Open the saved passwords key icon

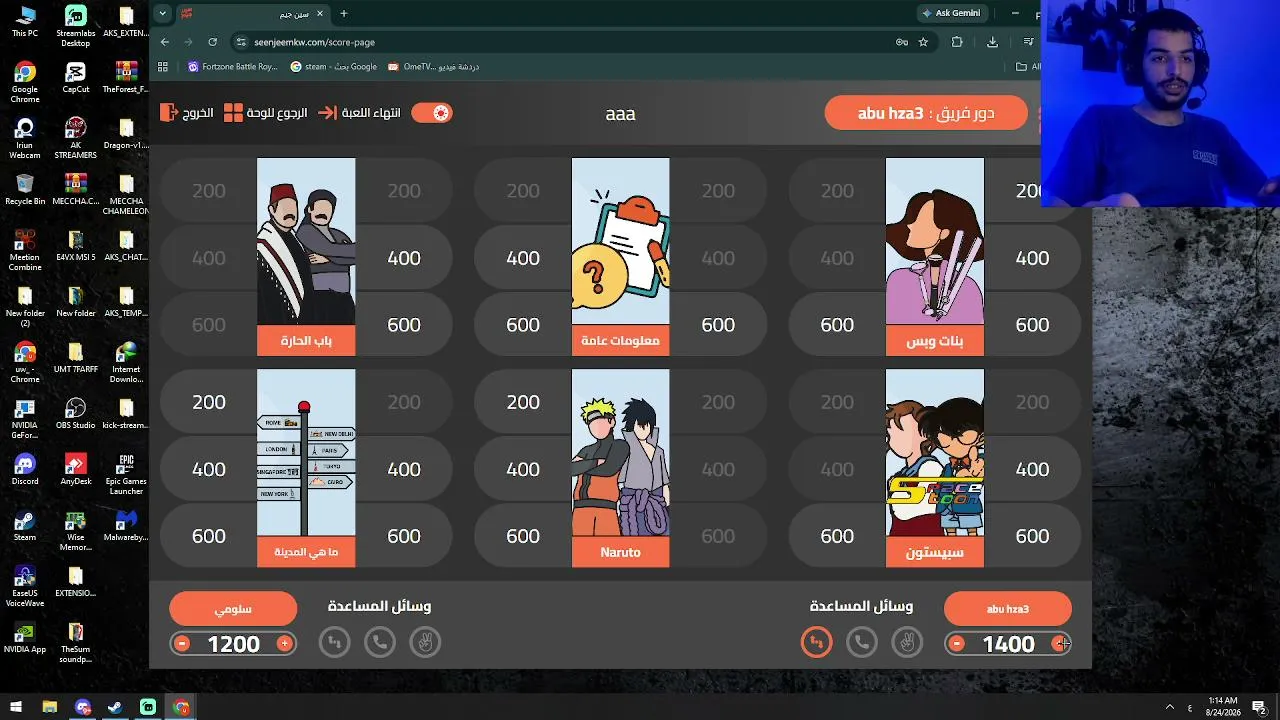coord(901,42)
